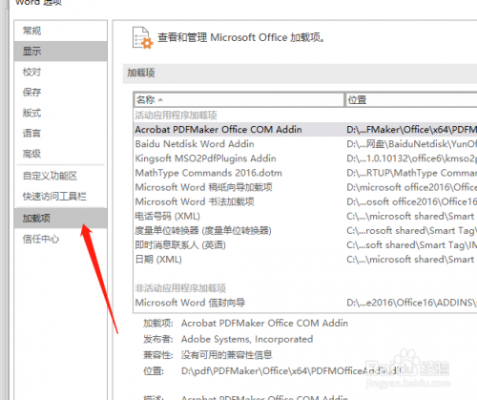The image size is (477, 400).
Task: Sort add-ins by 名称 column header
Action: pyautogui.click(x=239, y=100)
